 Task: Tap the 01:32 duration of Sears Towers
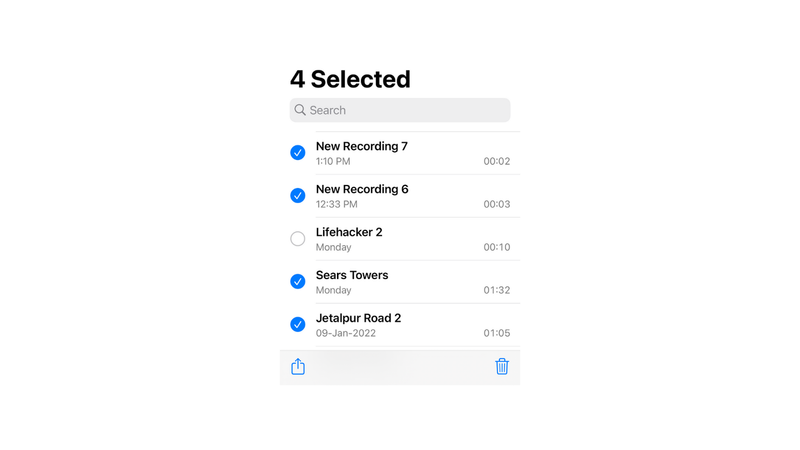tap(497, 290)
